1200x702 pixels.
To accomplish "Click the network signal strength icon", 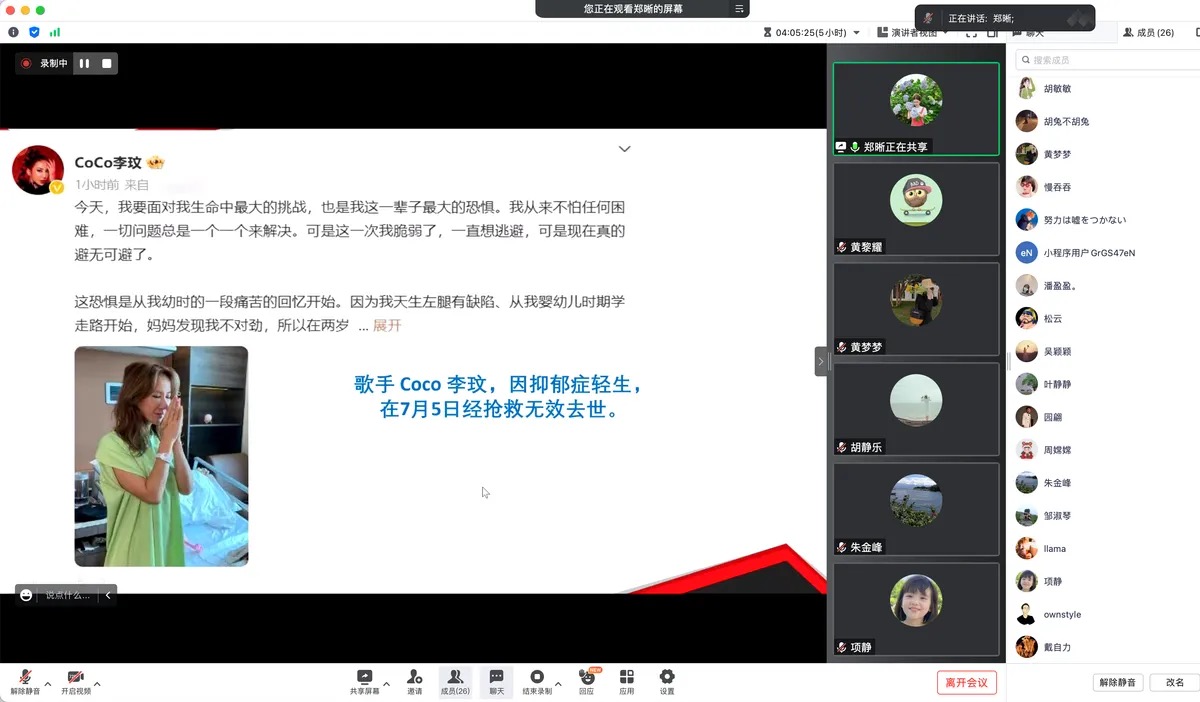I will pos(54,32).
